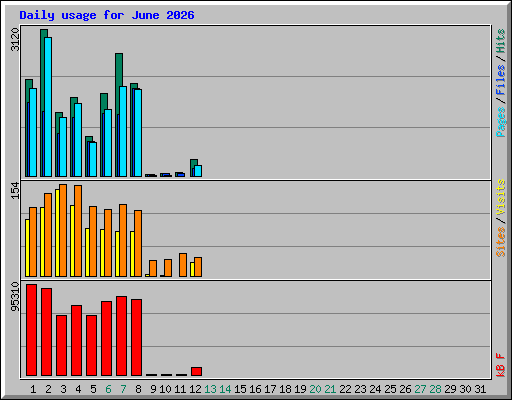Click day 2 on the x-axis

[x=48, y=389]
